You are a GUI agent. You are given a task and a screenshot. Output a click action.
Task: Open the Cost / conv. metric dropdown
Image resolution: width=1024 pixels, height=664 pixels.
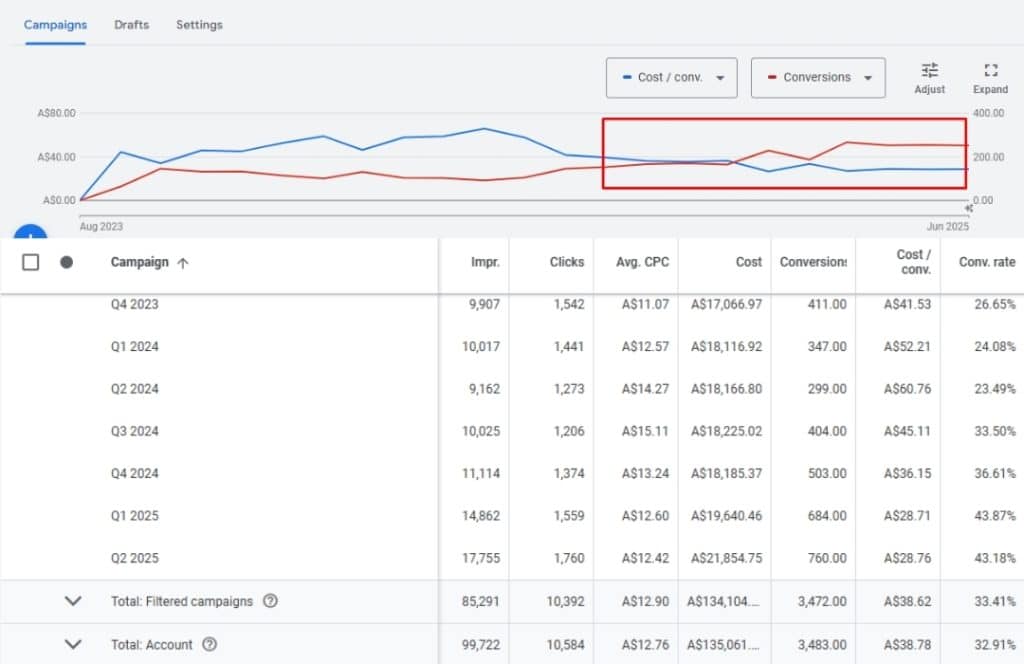point(671,77)
